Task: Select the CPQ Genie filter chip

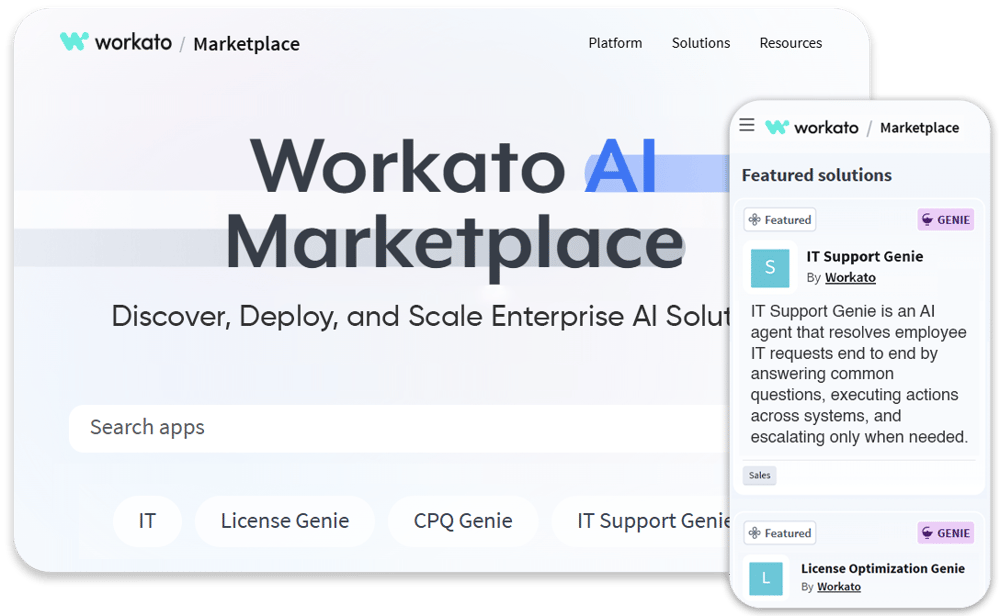Action: [x=463, y=521]
